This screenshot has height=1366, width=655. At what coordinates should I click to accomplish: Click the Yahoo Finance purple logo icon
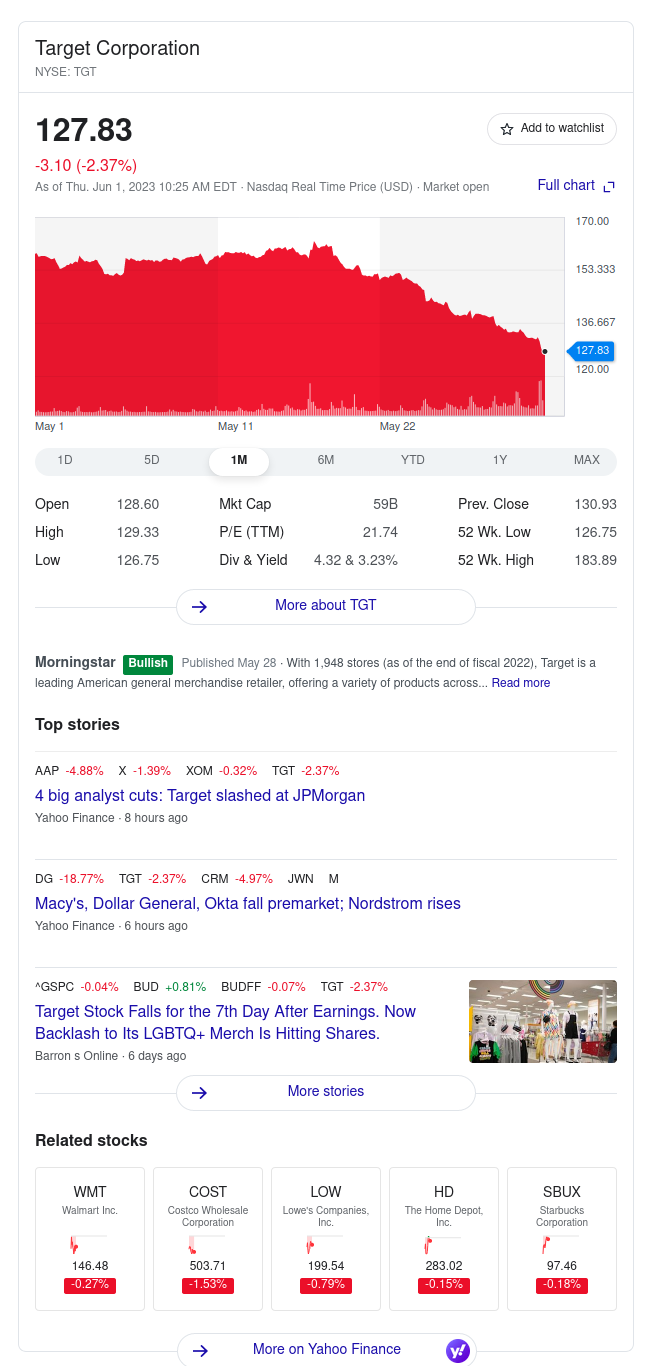click(x=457, y=1351)
